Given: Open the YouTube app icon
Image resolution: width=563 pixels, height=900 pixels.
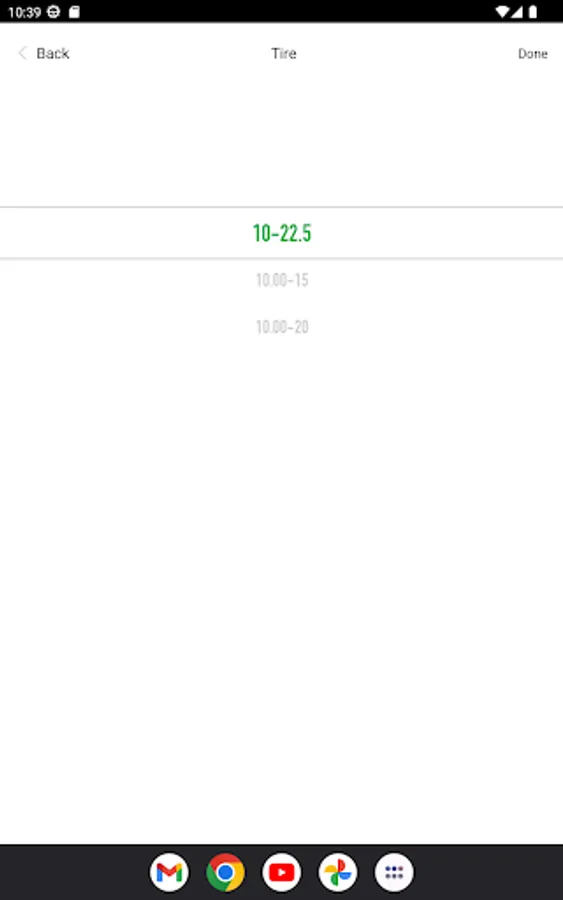Looking at the screenshot, I should (282, 872).
